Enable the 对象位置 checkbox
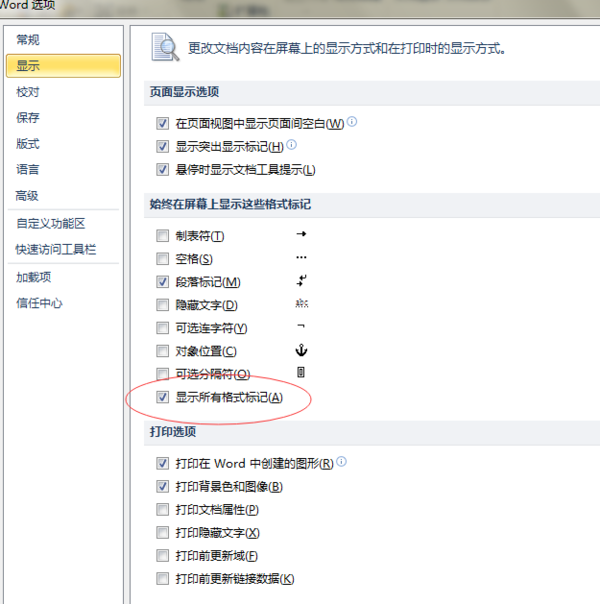This screenshot has height=604, width=600. (163, 351)
